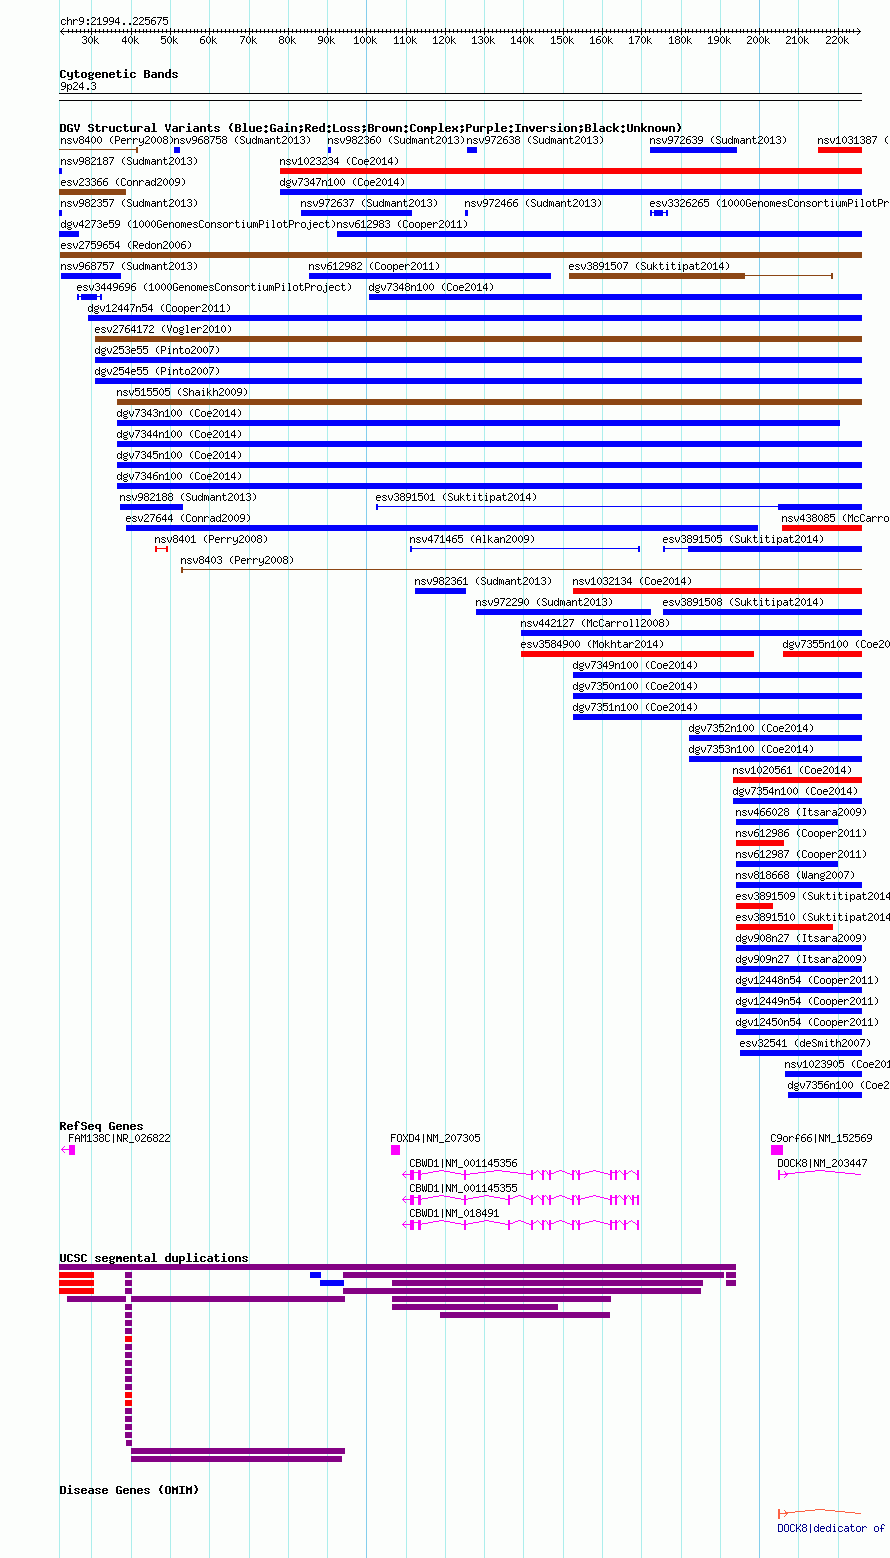Image resolution: width=890 pixels, height=1558 pixels.
Task: Select the nsv612982 (Cooper2011) blue bar
Action: coord(430,276)
